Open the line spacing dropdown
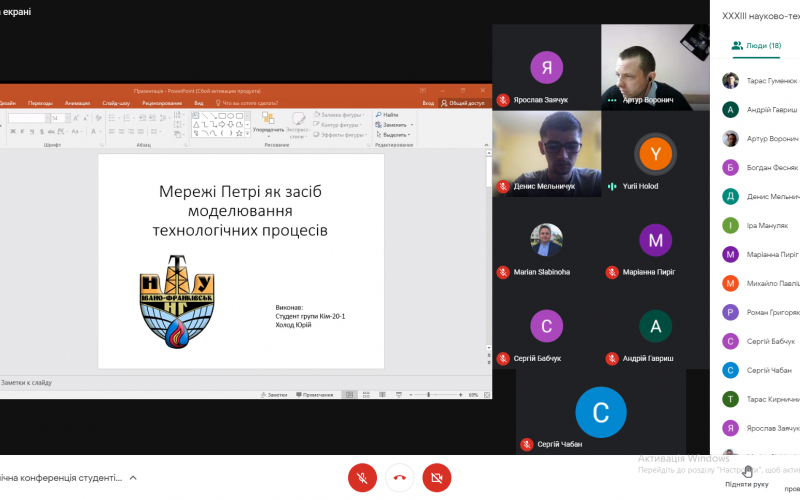The image size is (800, 500). pos(164,118)
